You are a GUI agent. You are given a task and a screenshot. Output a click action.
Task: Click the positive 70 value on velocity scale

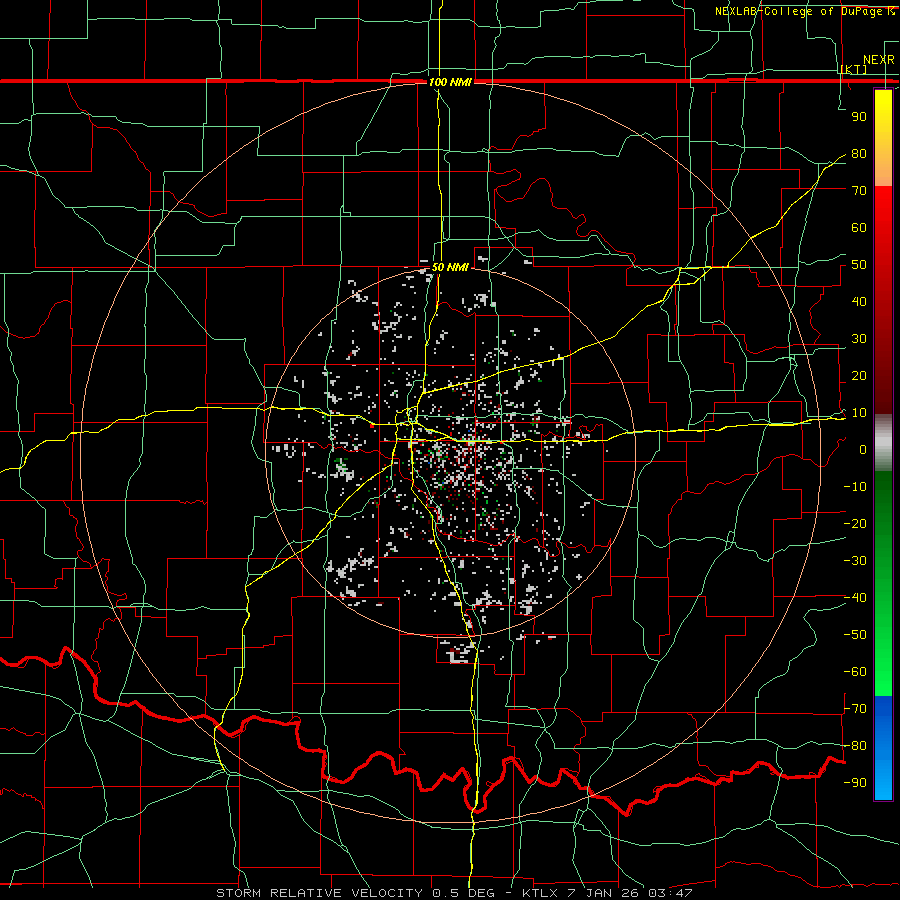[859, 191]
